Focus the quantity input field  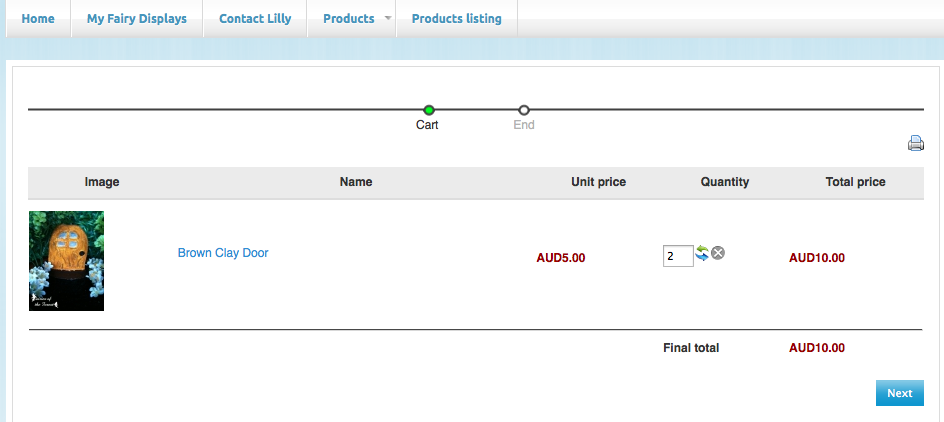(x=677, y=257)
